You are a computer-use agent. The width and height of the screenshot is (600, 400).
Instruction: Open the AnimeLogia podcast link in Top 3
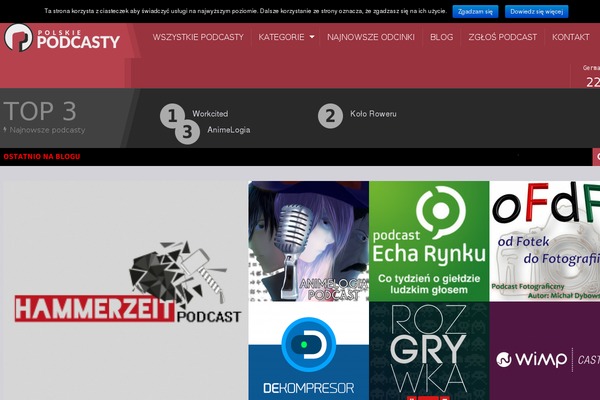(228, 130)
